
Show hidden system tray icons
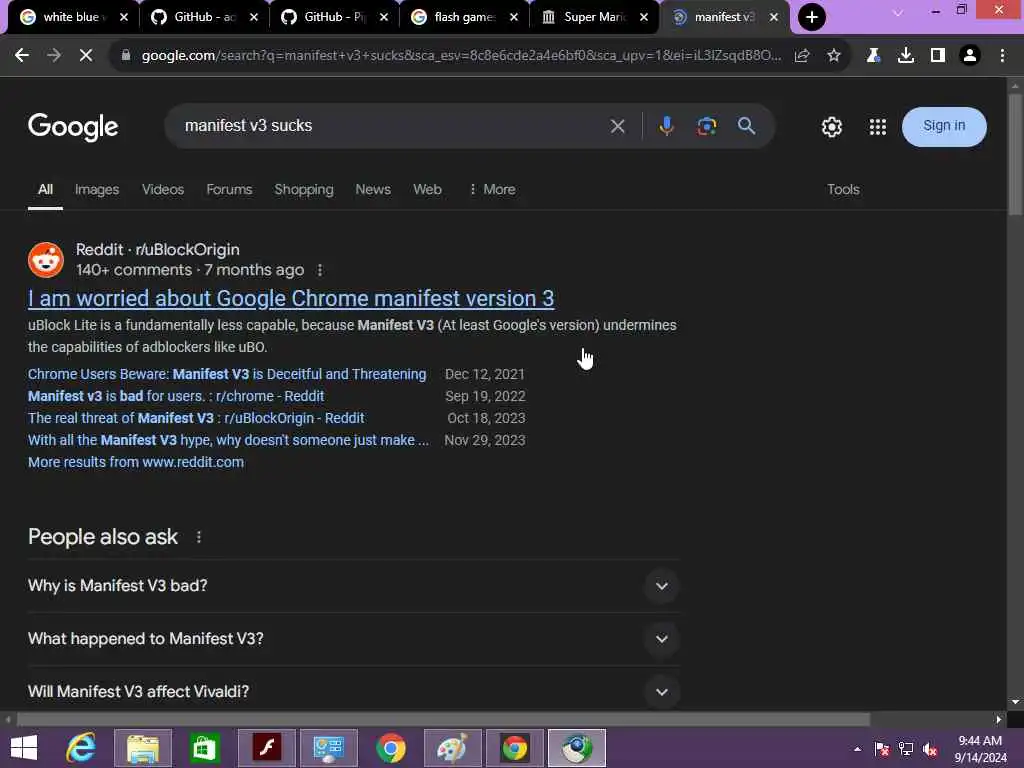click(x=857, y=749)
